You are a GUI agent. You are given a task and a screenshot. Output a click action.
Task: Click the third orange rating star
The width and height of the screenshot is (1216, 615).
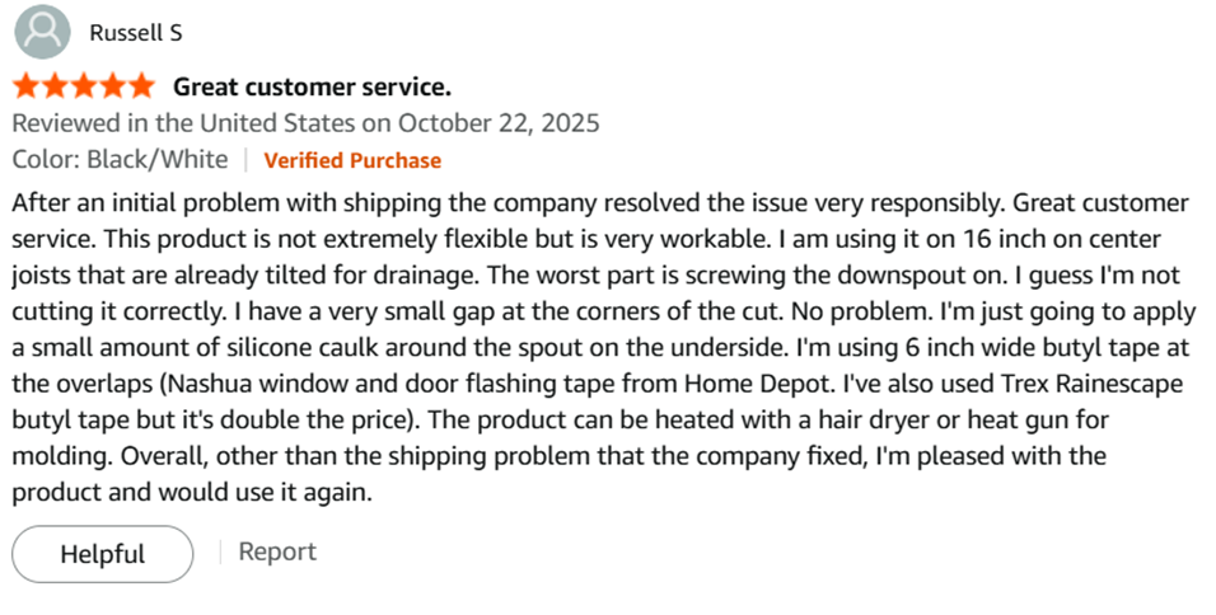click(x=84, y=86)
